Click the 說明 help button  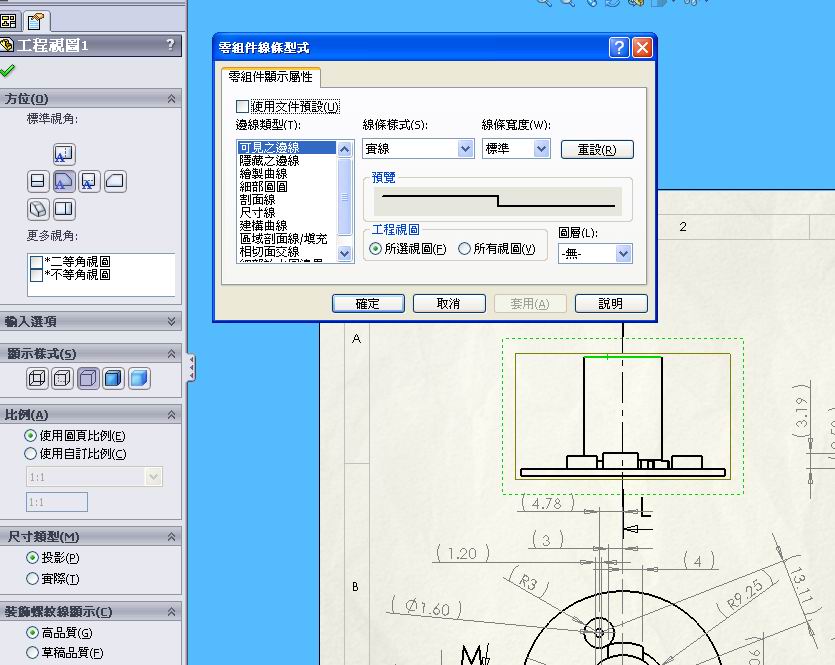[611, 303]
